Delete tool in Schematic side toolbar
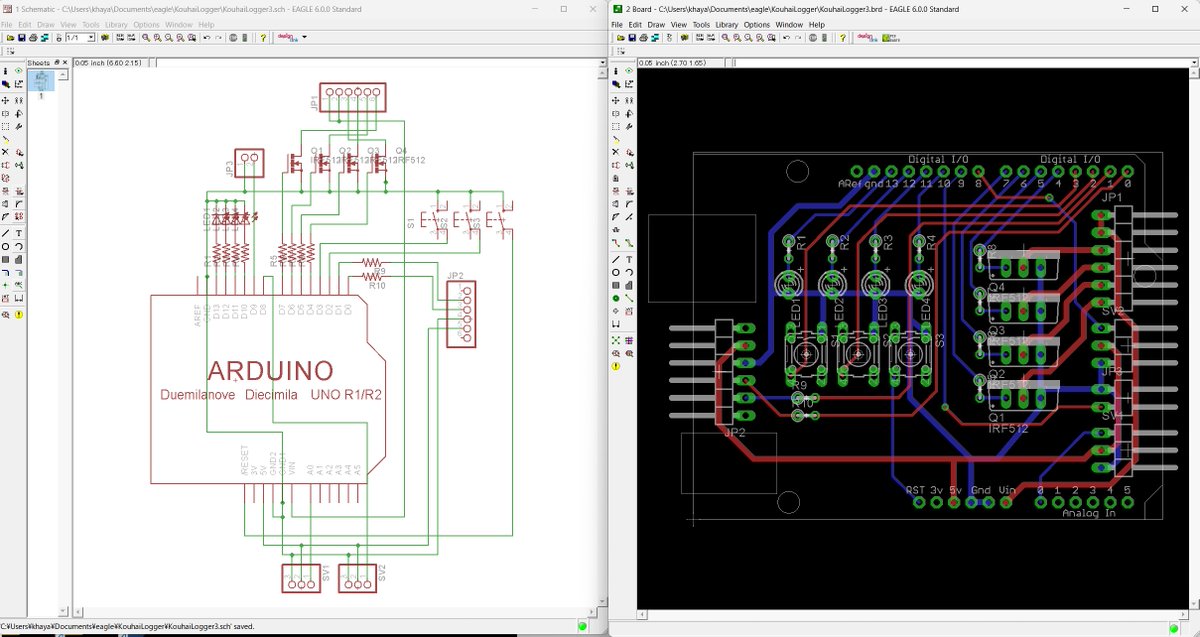1200x637 pixels. click(x=6, y=151)
